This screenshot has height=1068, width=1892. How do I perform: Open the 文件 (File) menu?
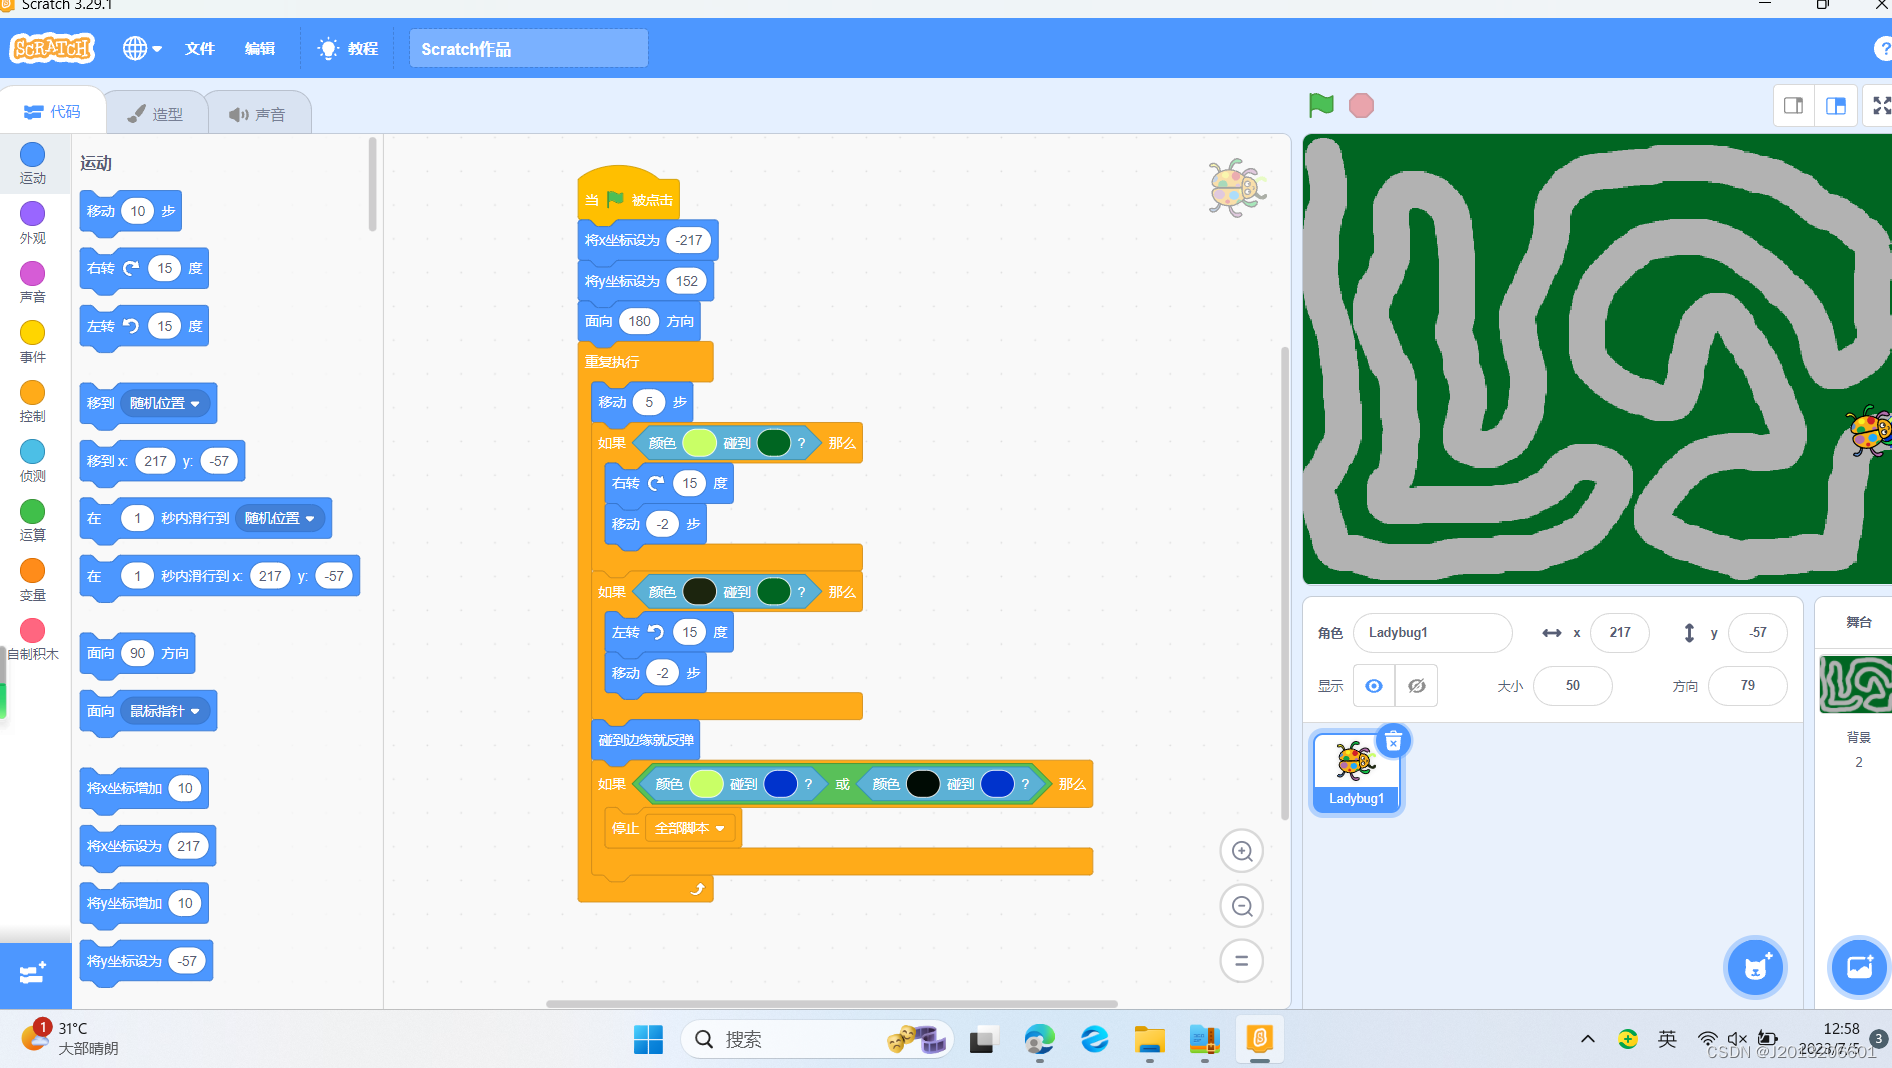[199, 48]
